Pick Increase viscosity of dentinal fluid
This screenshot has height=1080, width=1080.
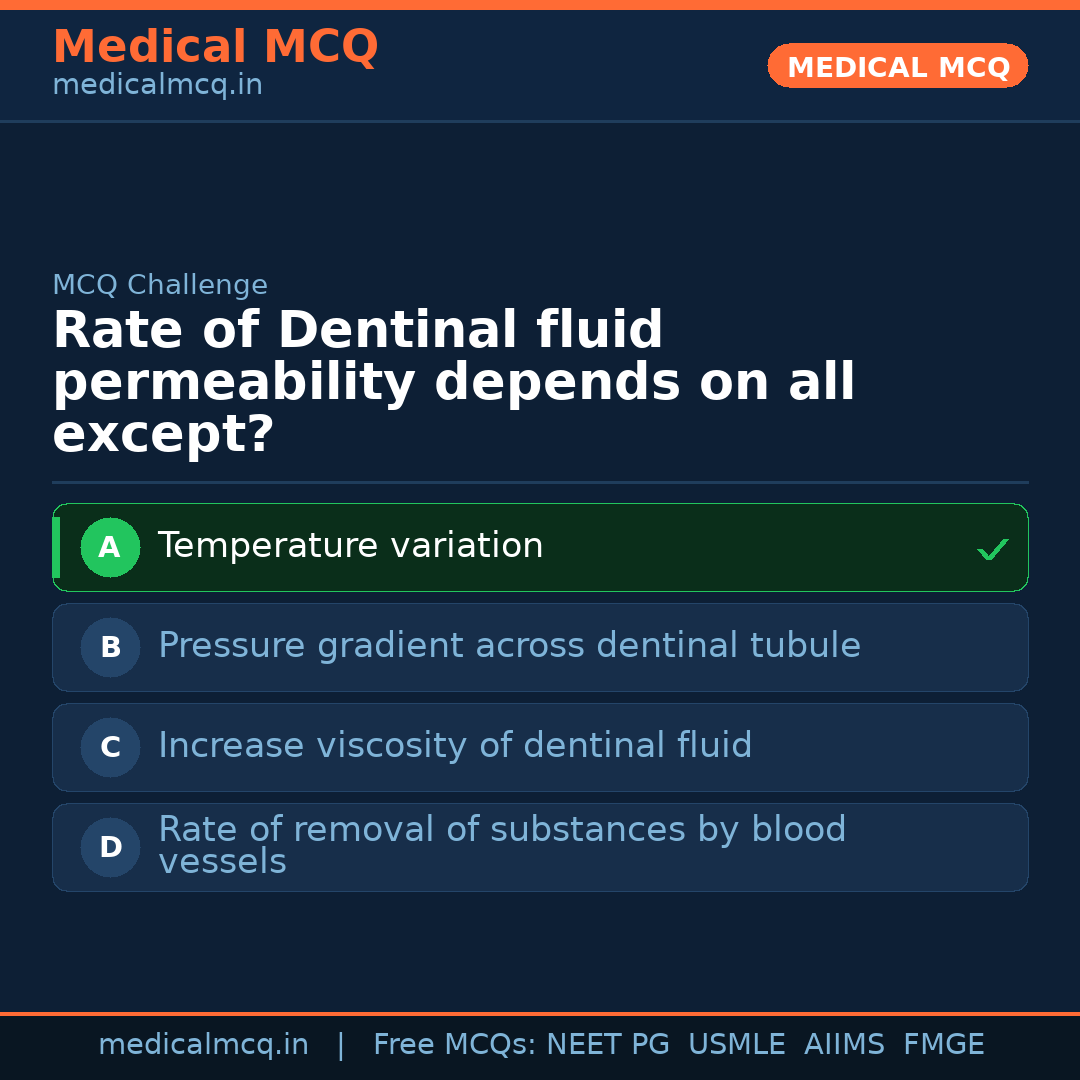[x=455, y=746]
